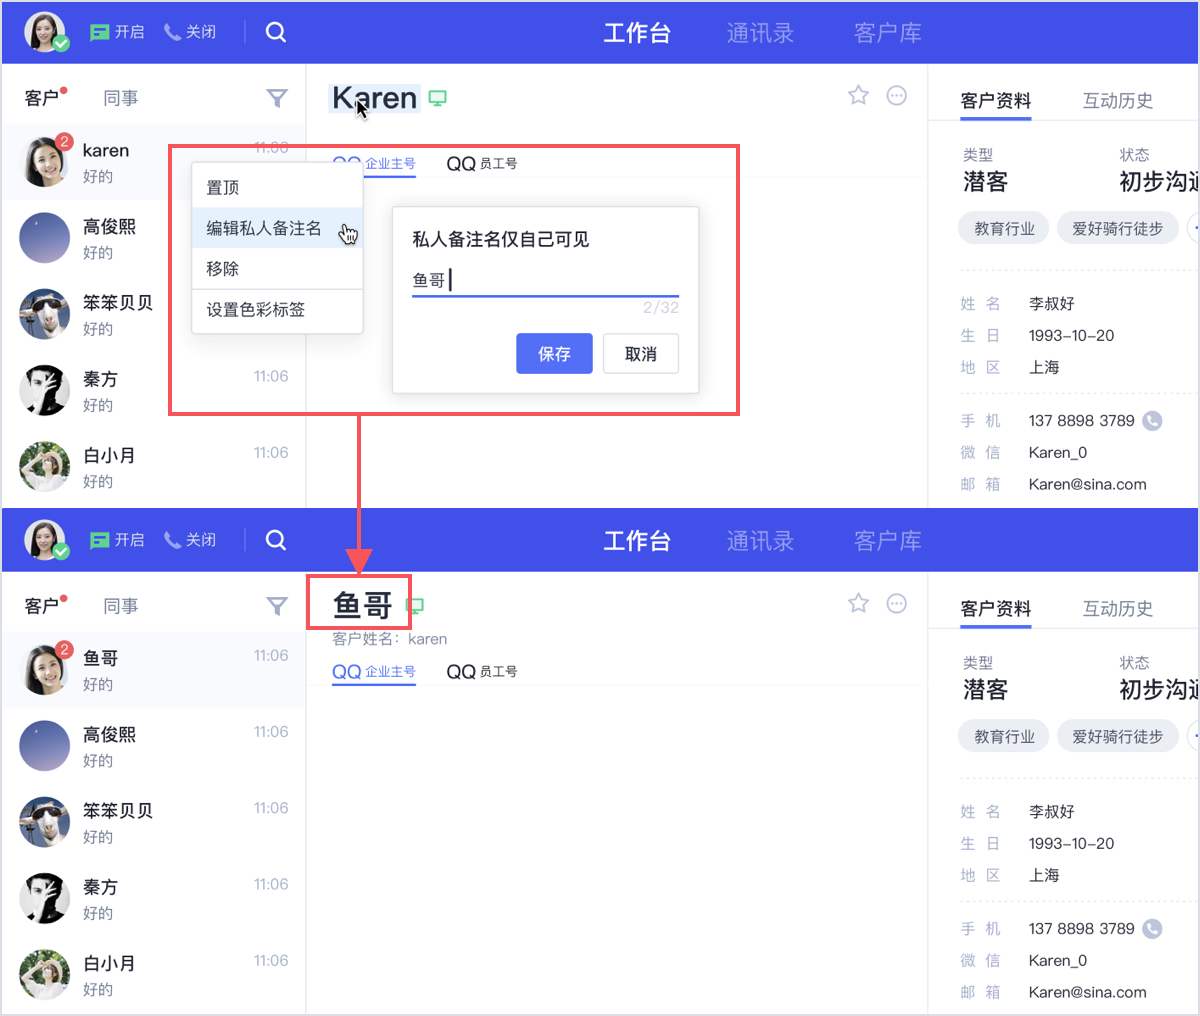Click 爱好骑行徒步 tag in lower profile

tap(1117, 737)
